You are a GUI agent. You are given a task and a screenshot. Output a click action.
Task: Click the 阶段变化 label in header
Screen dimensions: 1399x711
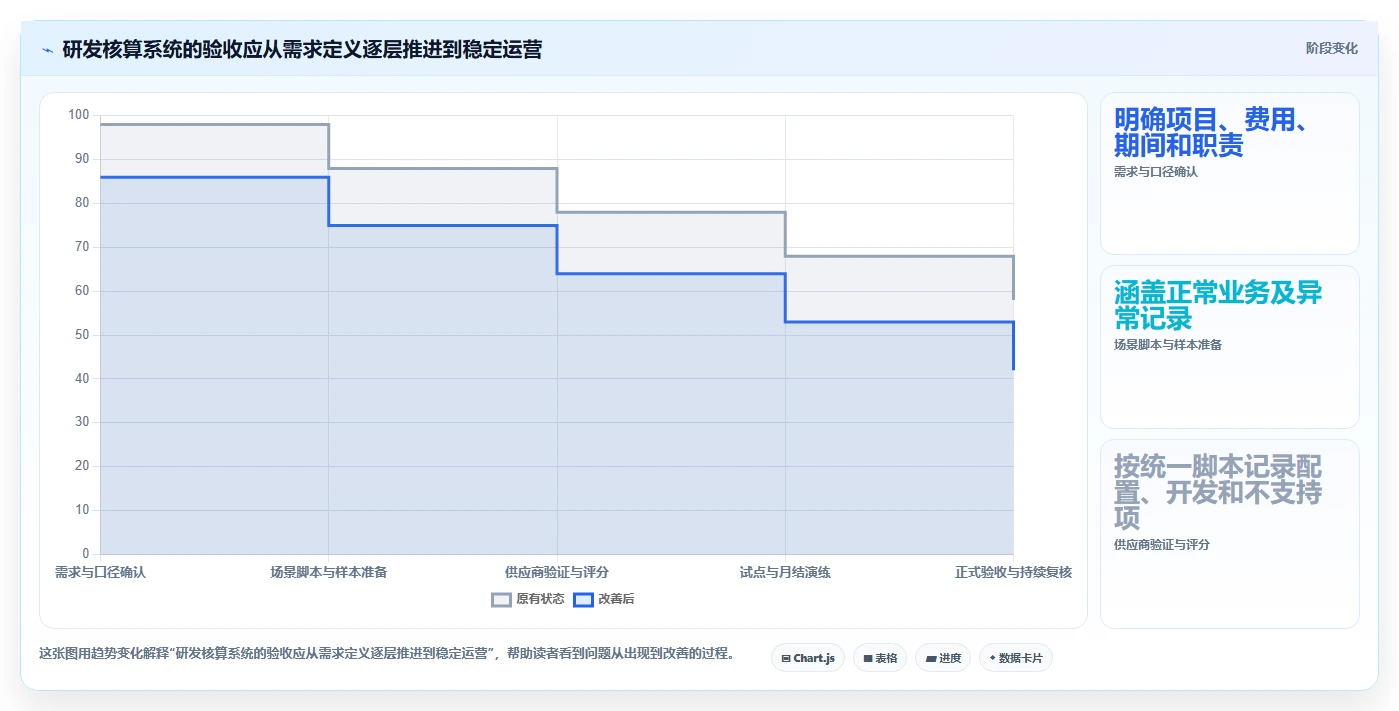(1332, 48)
